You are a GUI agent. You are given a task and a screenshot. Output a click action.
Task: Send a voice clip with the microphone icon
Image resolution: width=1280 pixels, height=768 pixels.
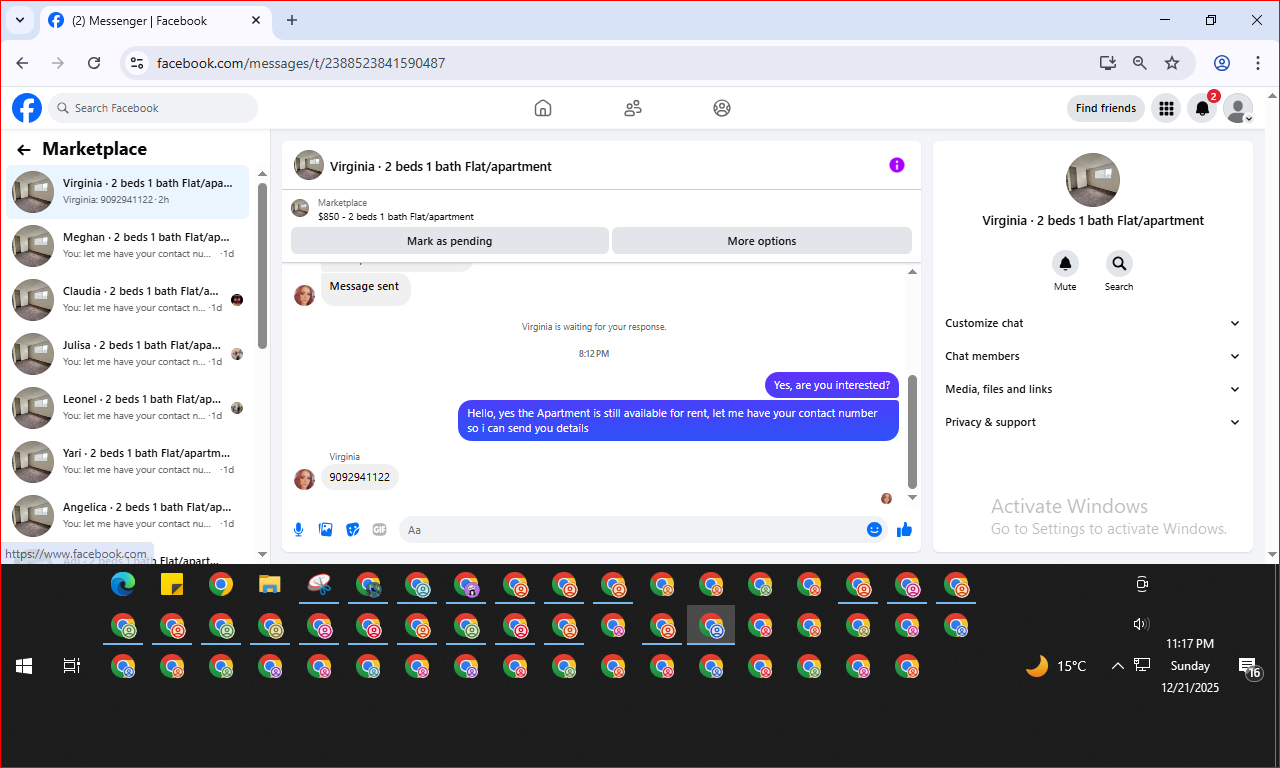(298, 530)
